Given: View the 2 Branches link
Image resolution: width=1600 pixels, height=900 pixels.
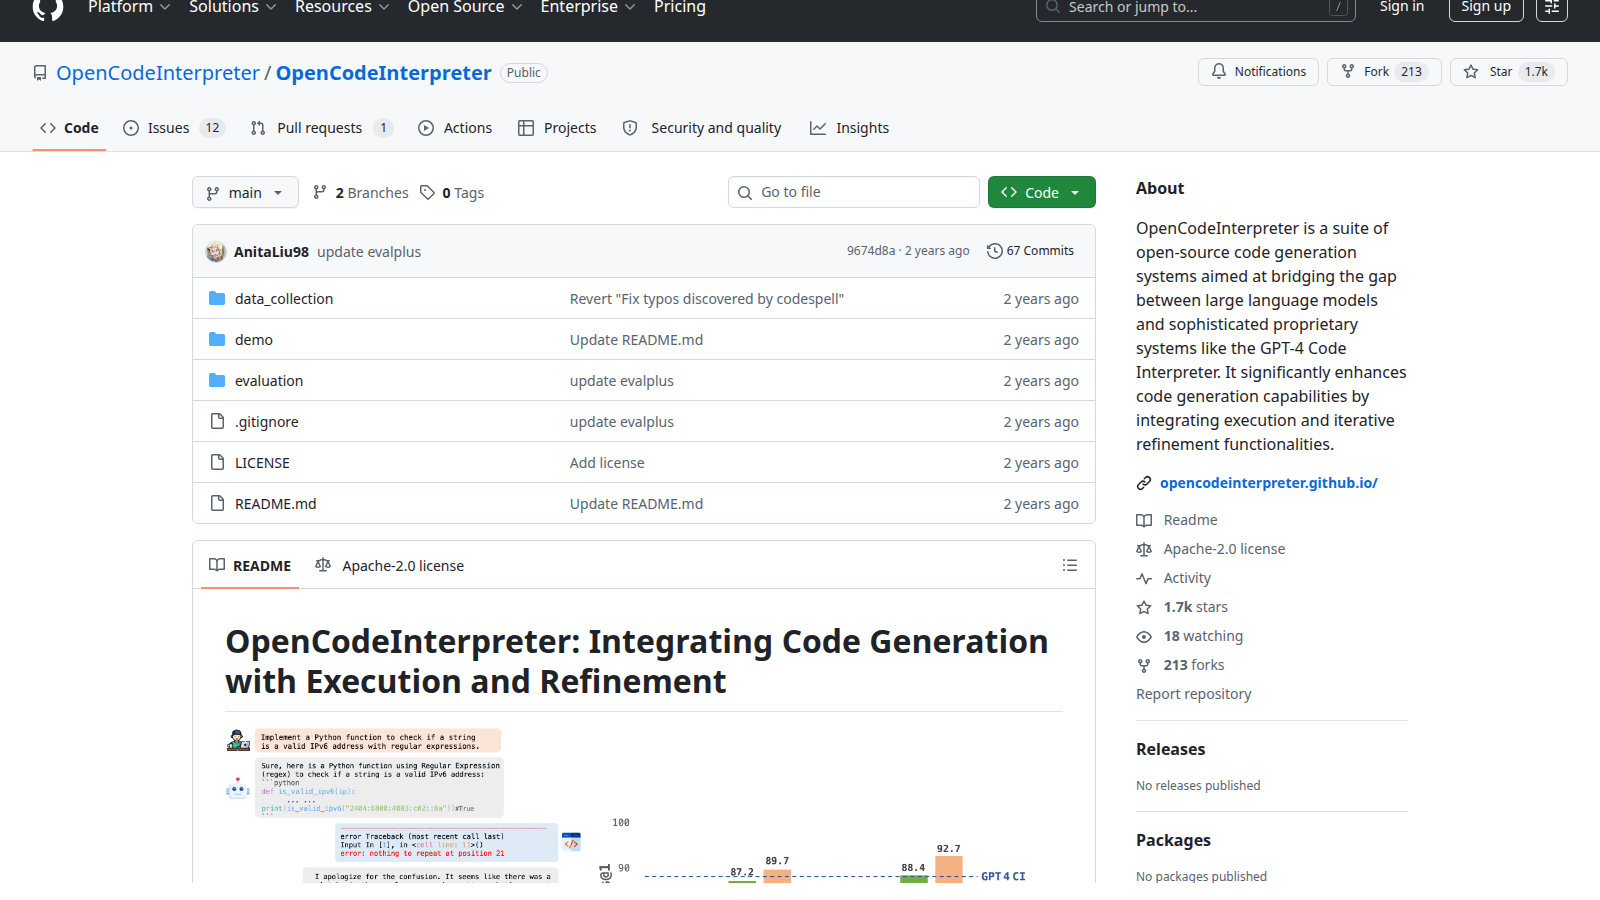Looking at the screenshot, I should 361,193.
